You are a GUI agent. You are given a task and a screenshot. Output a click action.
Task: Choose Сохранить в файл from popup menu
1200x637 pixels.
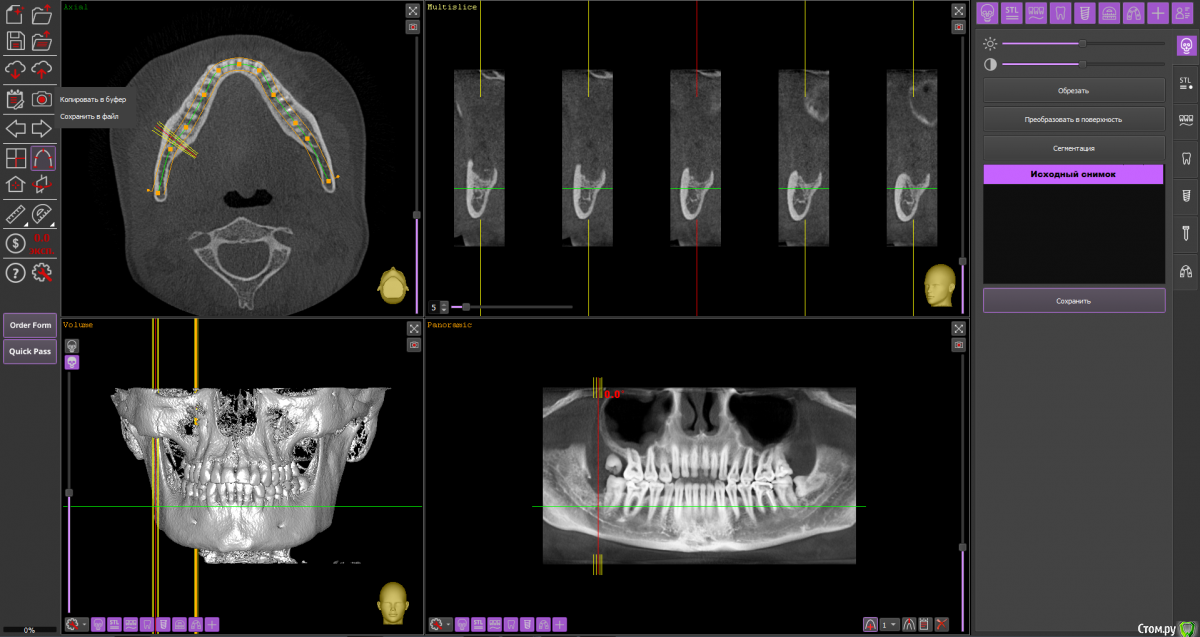tap(89, 116)
